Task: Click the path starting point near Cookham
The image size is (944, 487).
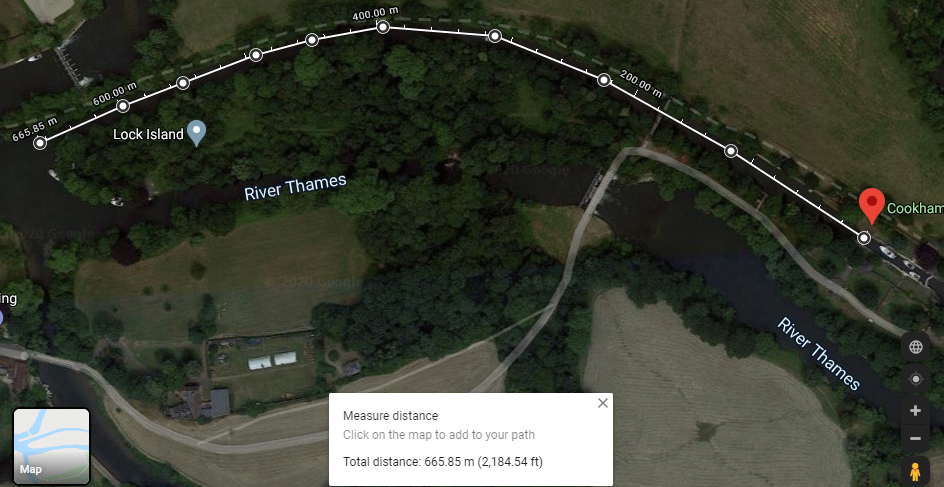Action: tap(864, 238)
